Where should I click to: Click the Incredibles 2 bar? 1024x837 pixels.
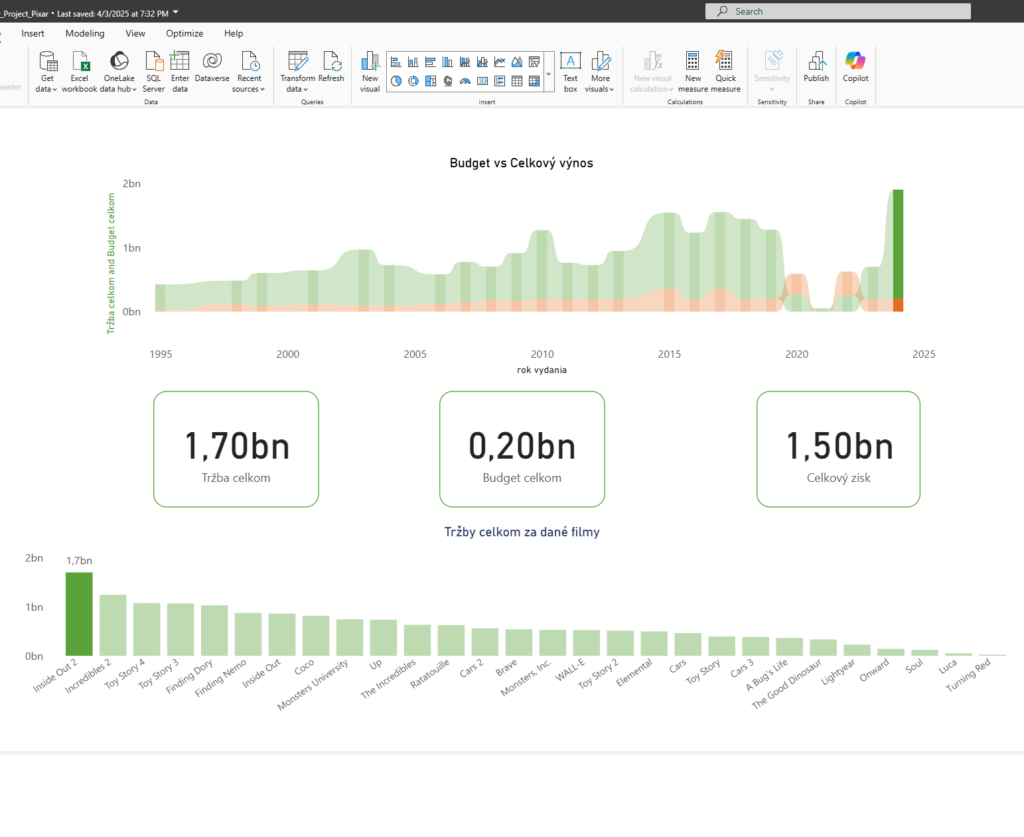click(x=113, y=625)
